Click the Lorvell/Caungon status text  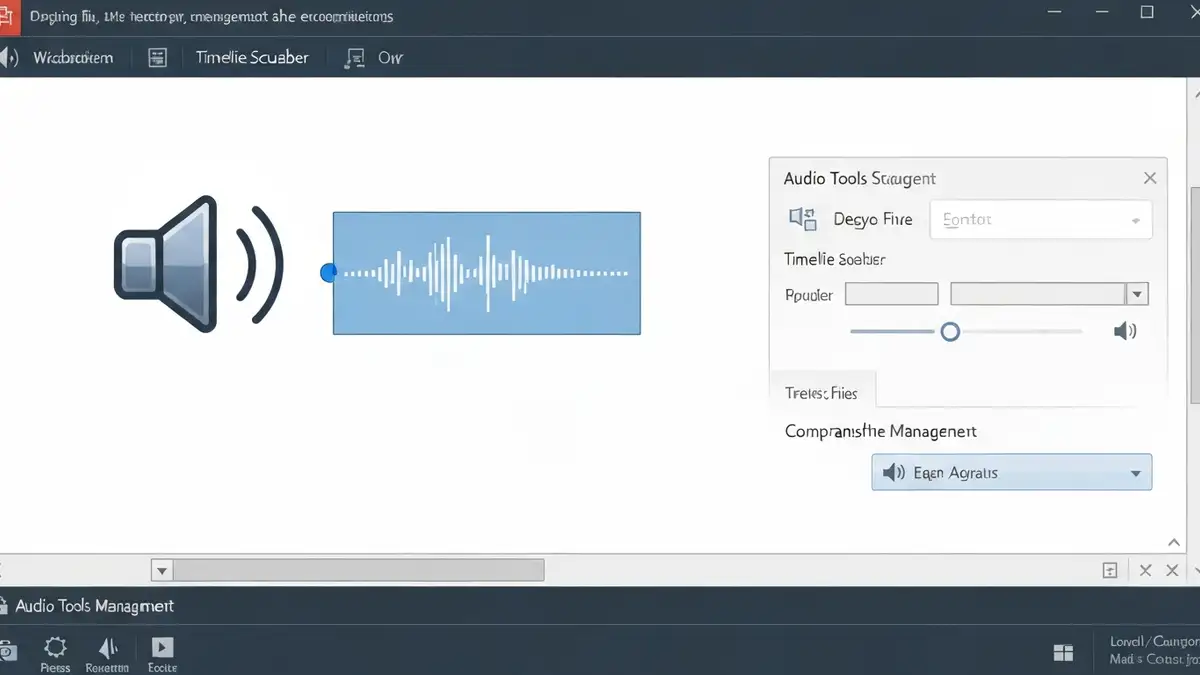[x=1154, y=642]
